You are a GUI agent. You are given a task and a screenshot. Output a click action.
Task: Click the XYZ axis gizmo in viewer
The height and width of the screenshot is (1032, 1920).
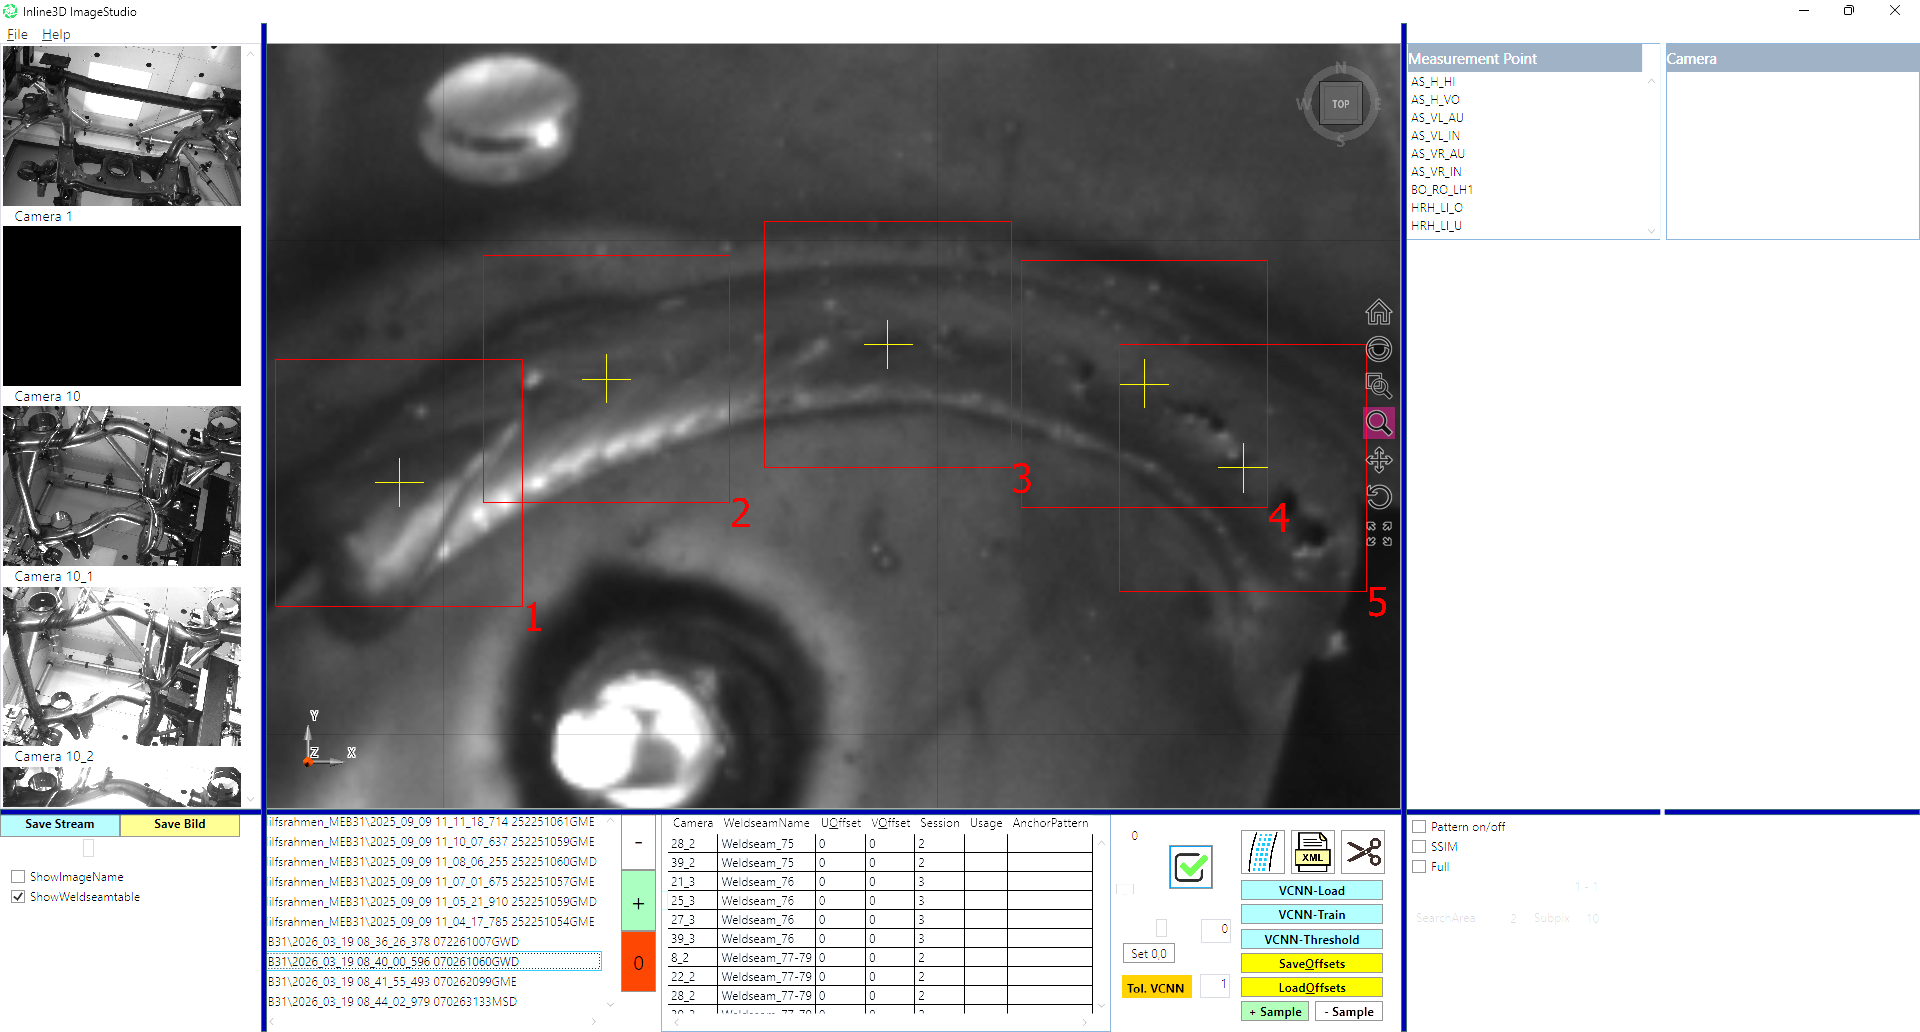pos(328,741)
